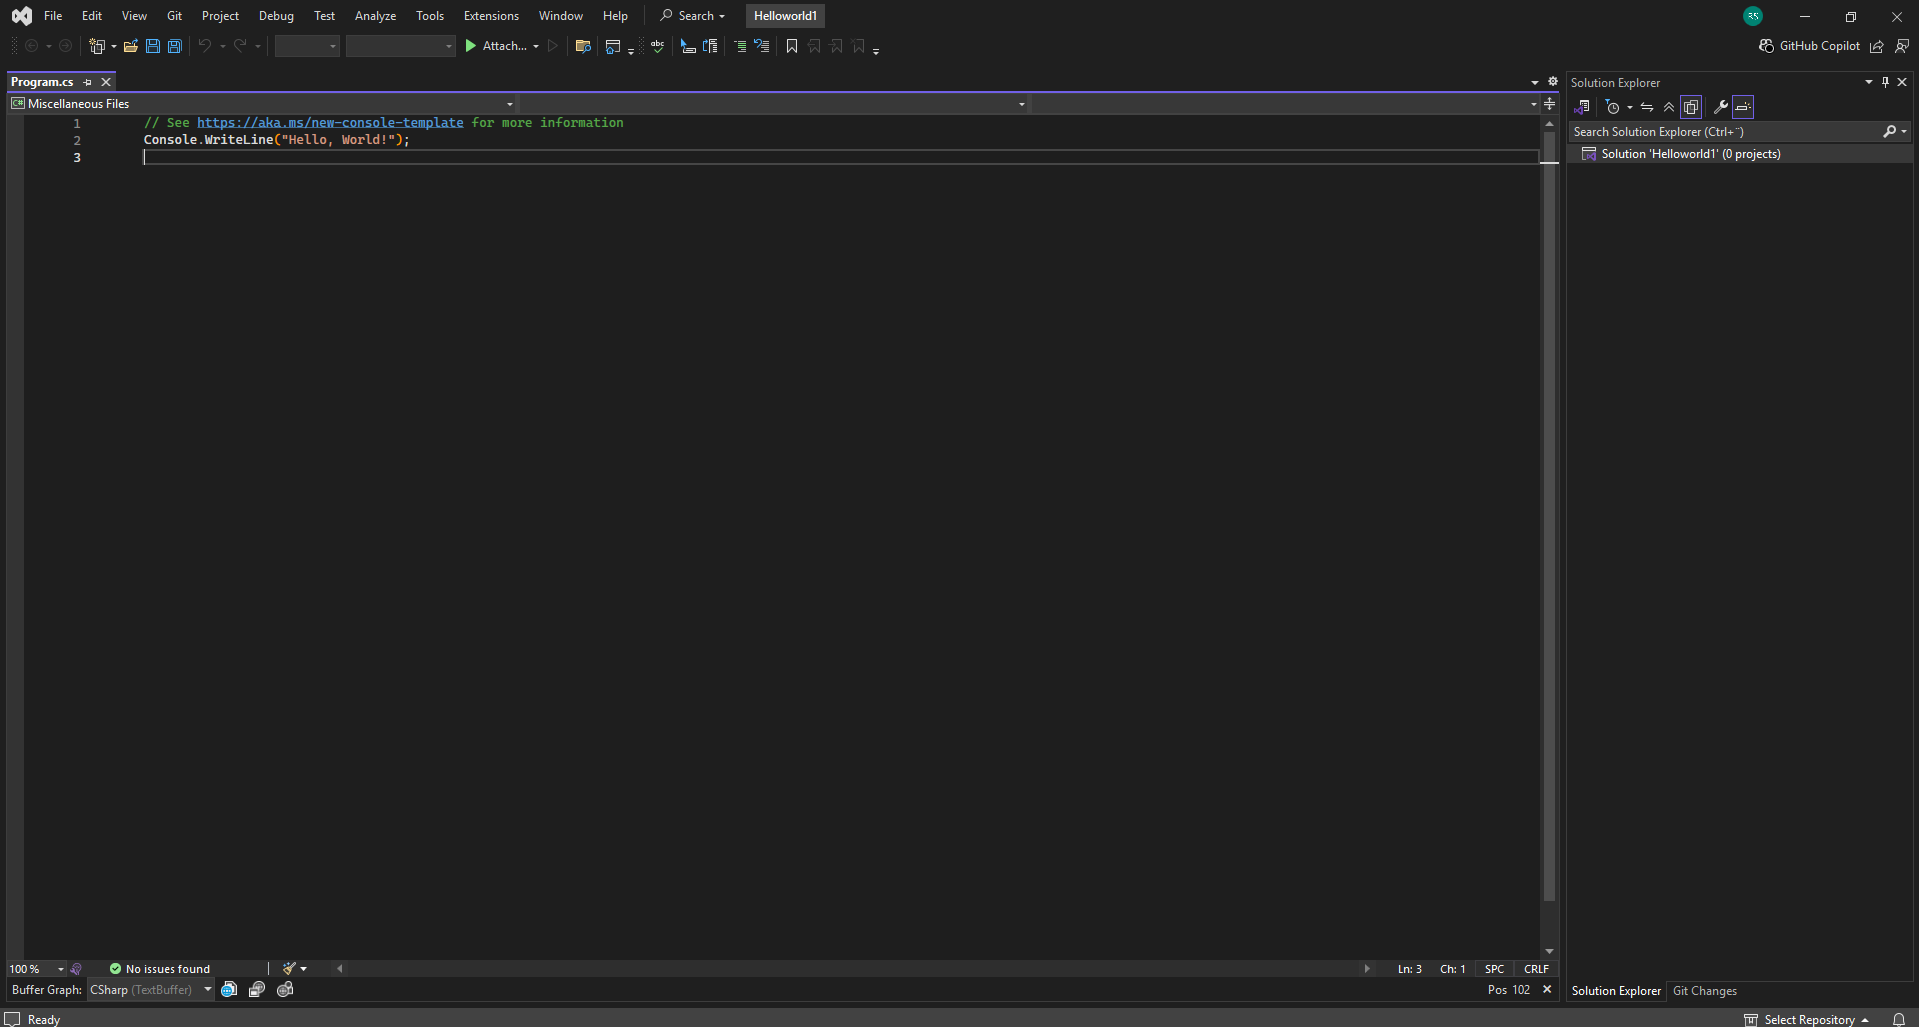Image resolution: width=1919 pixels, height=1027 pixels.
Task: Select the Solution 'Helloworld1' tree node
Action: coord(1740,154)
